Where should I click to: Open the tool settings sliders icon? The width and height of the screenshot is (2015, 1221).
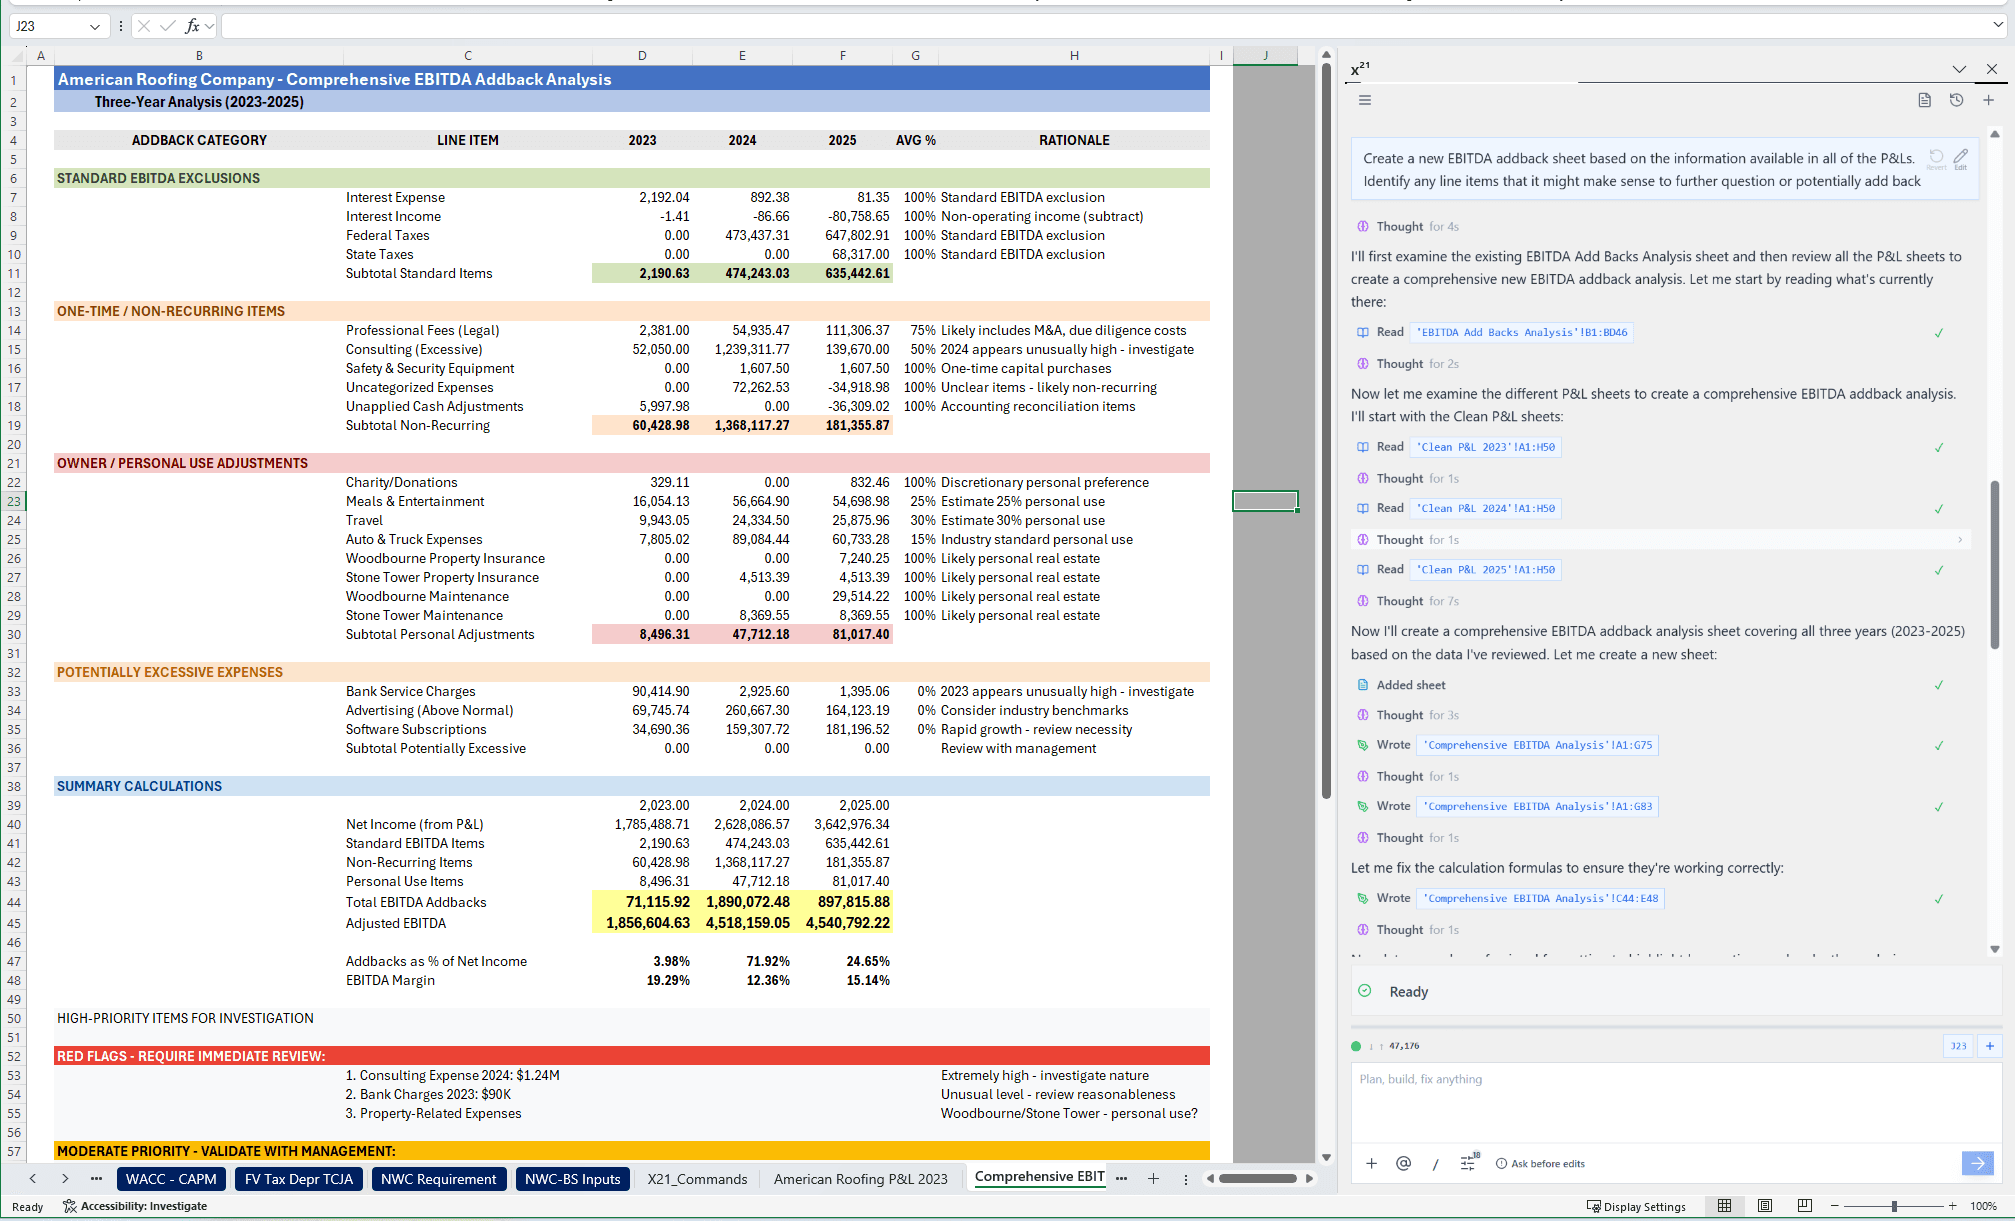coord(1468,1163)
